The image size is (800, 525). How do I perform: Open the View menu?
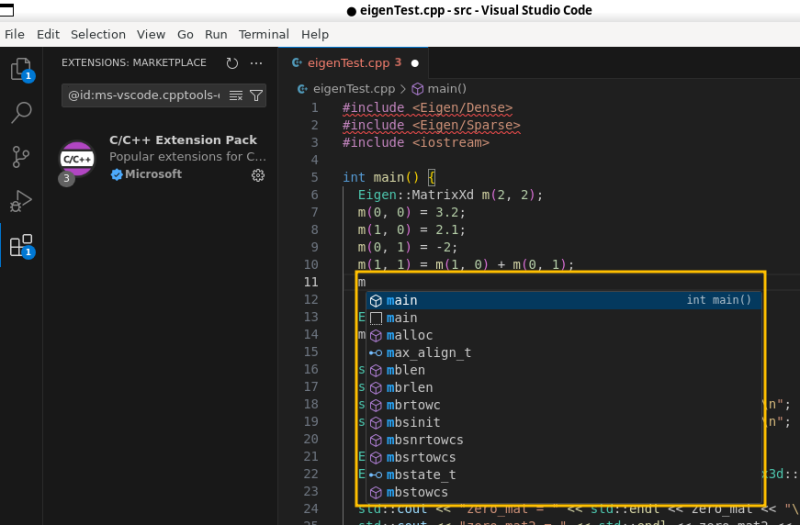pyautogui.click(x=151, y=35)
